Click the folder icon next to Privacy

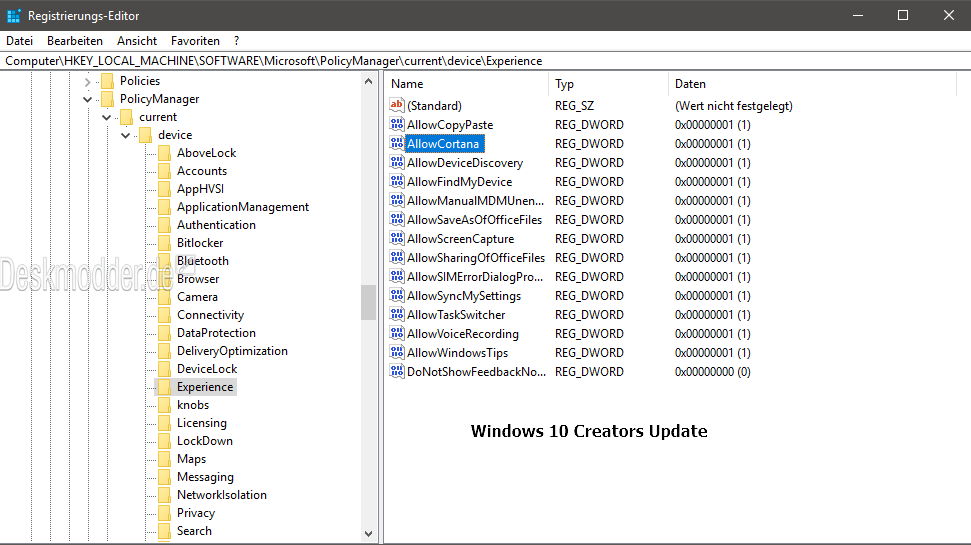click(x=165, y=513)
